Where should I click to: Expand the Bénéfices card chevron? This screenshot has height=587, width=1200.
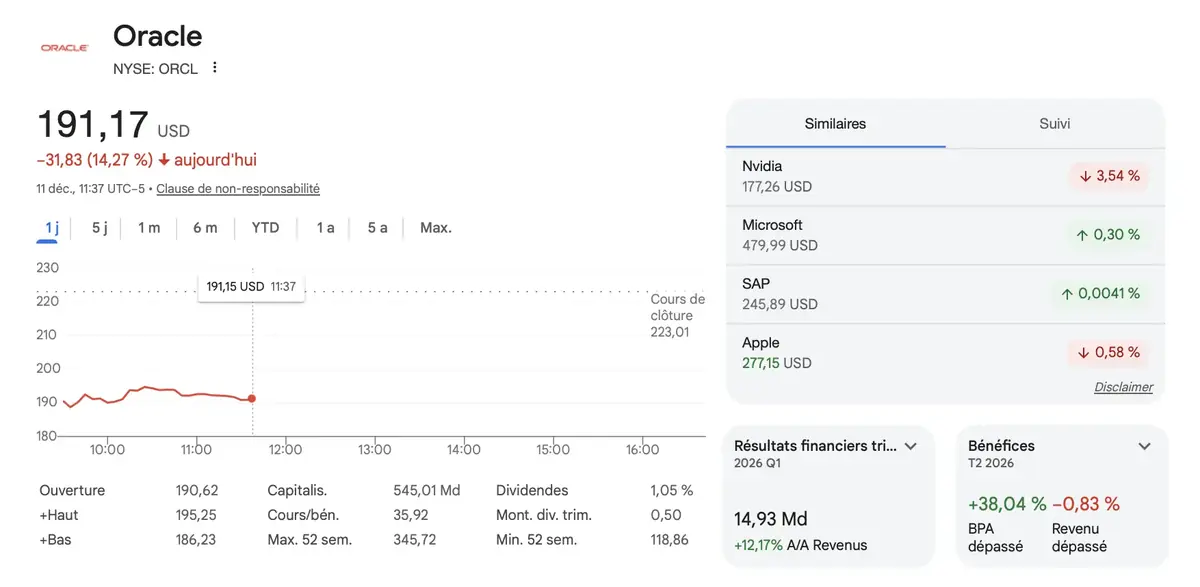click(1145, 446)
